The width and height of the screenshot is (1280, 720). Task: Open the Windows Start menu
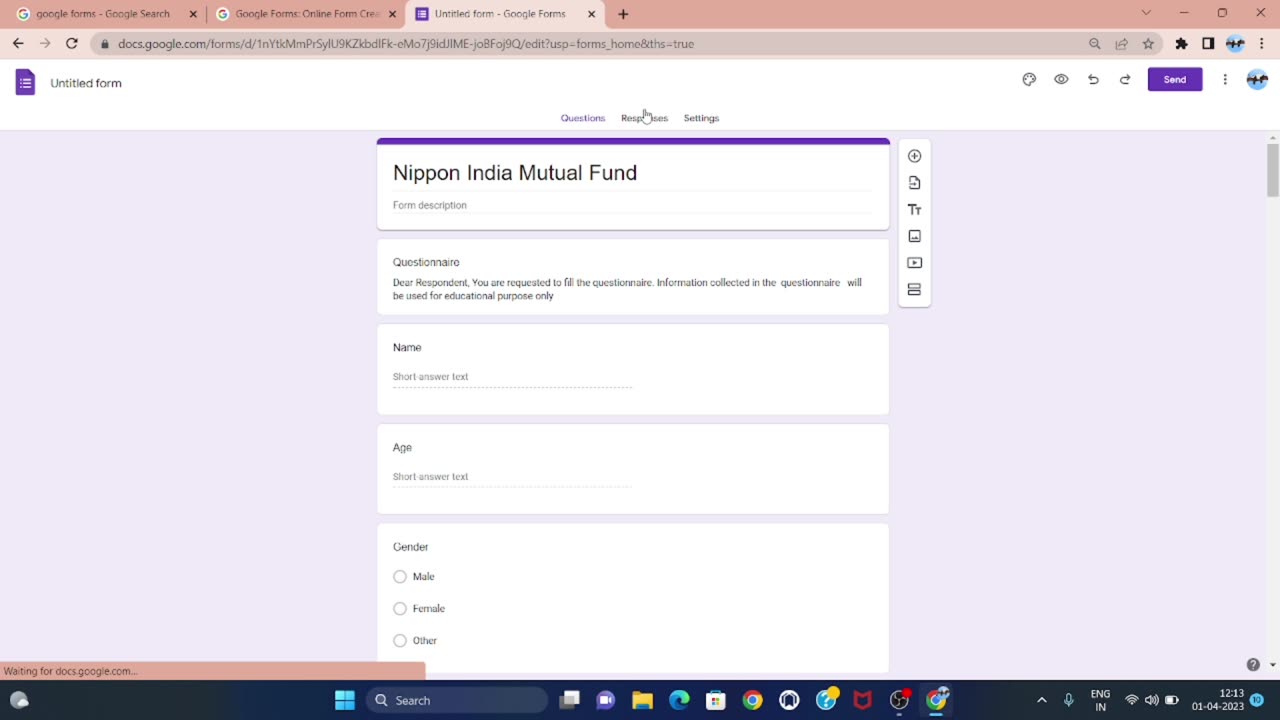[x=345, y=700]
